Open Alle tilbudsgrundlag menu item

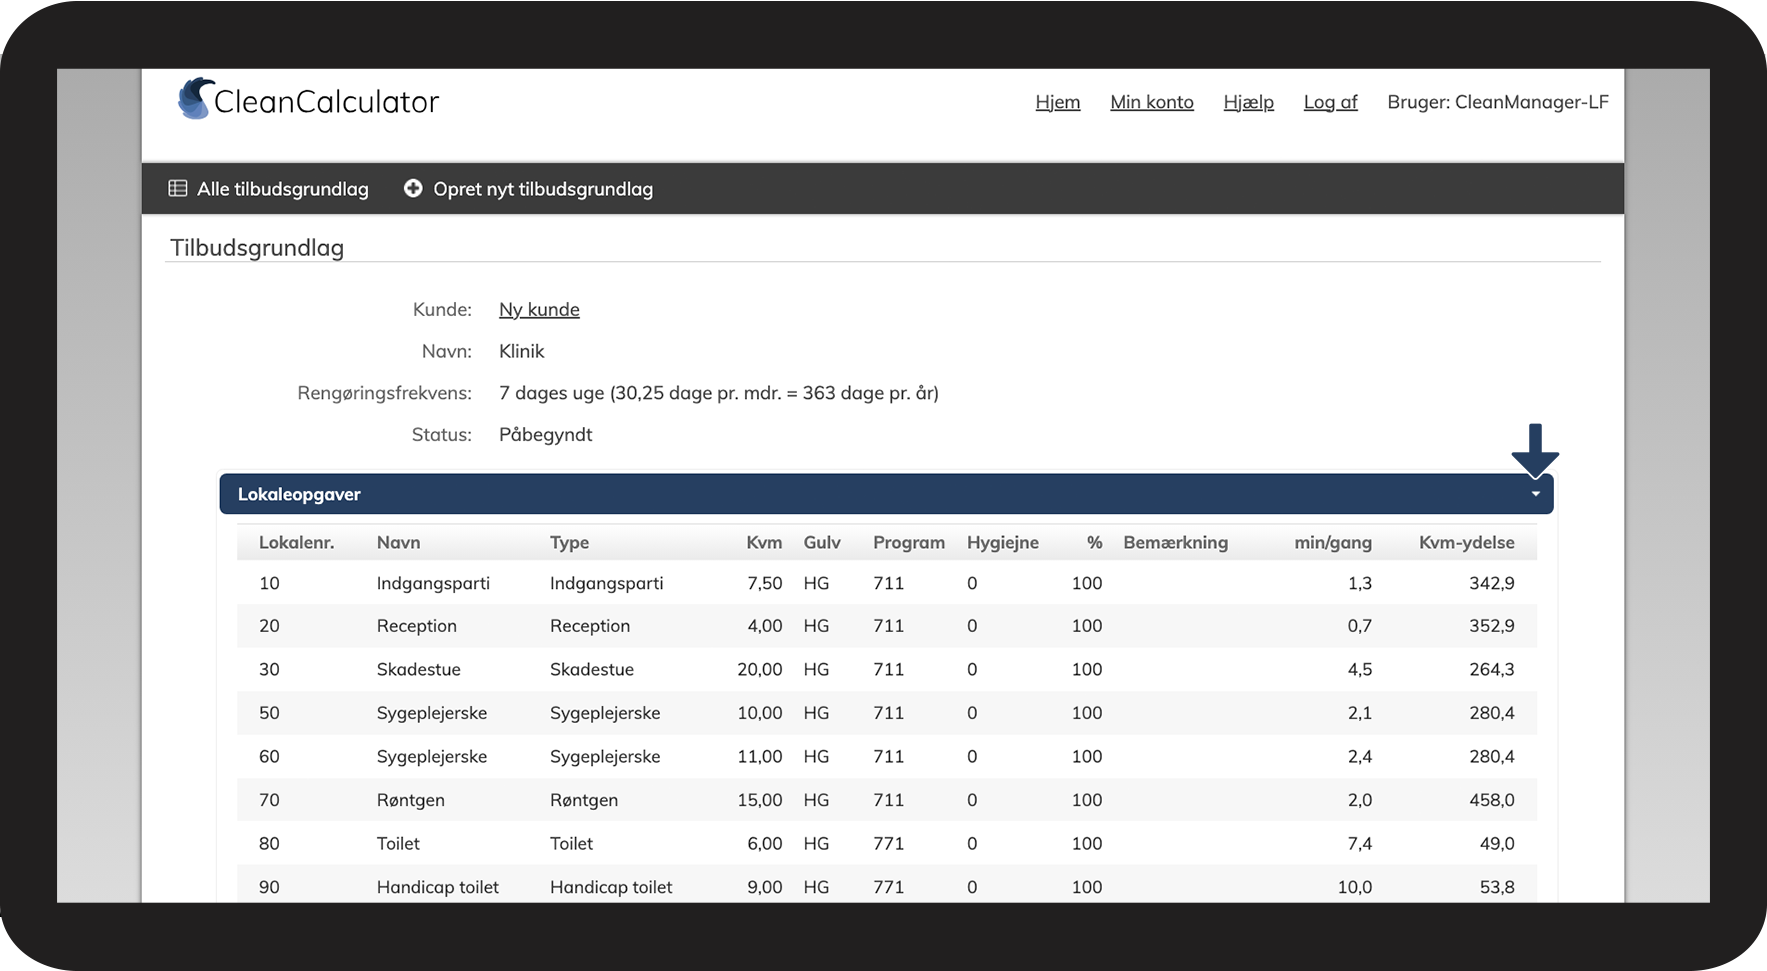pyautogui.click(x=283, y=189)
